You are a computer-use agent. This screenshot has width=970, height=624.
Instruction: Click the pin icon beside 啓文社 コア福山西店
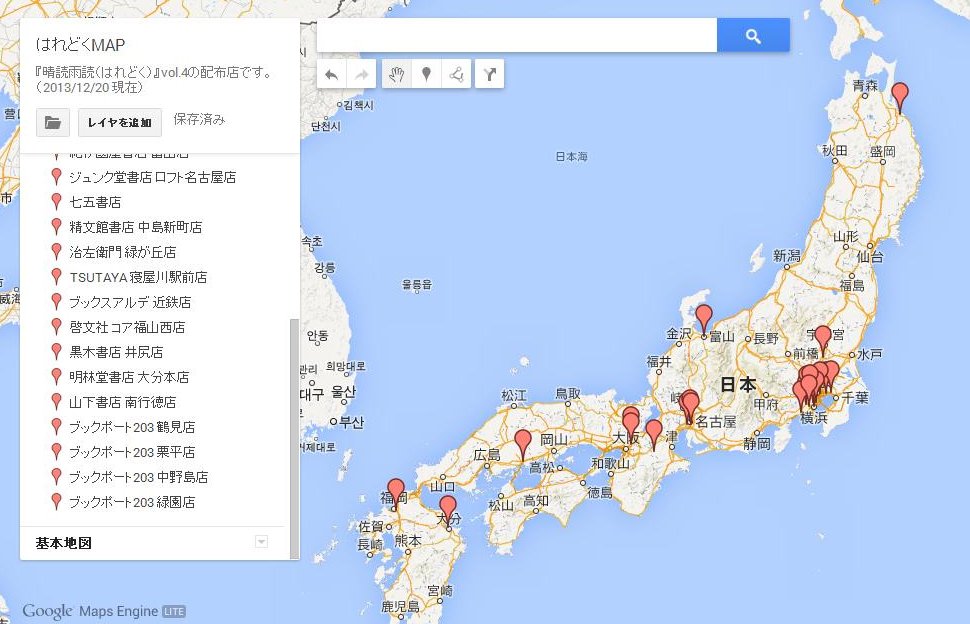(56, 327)
